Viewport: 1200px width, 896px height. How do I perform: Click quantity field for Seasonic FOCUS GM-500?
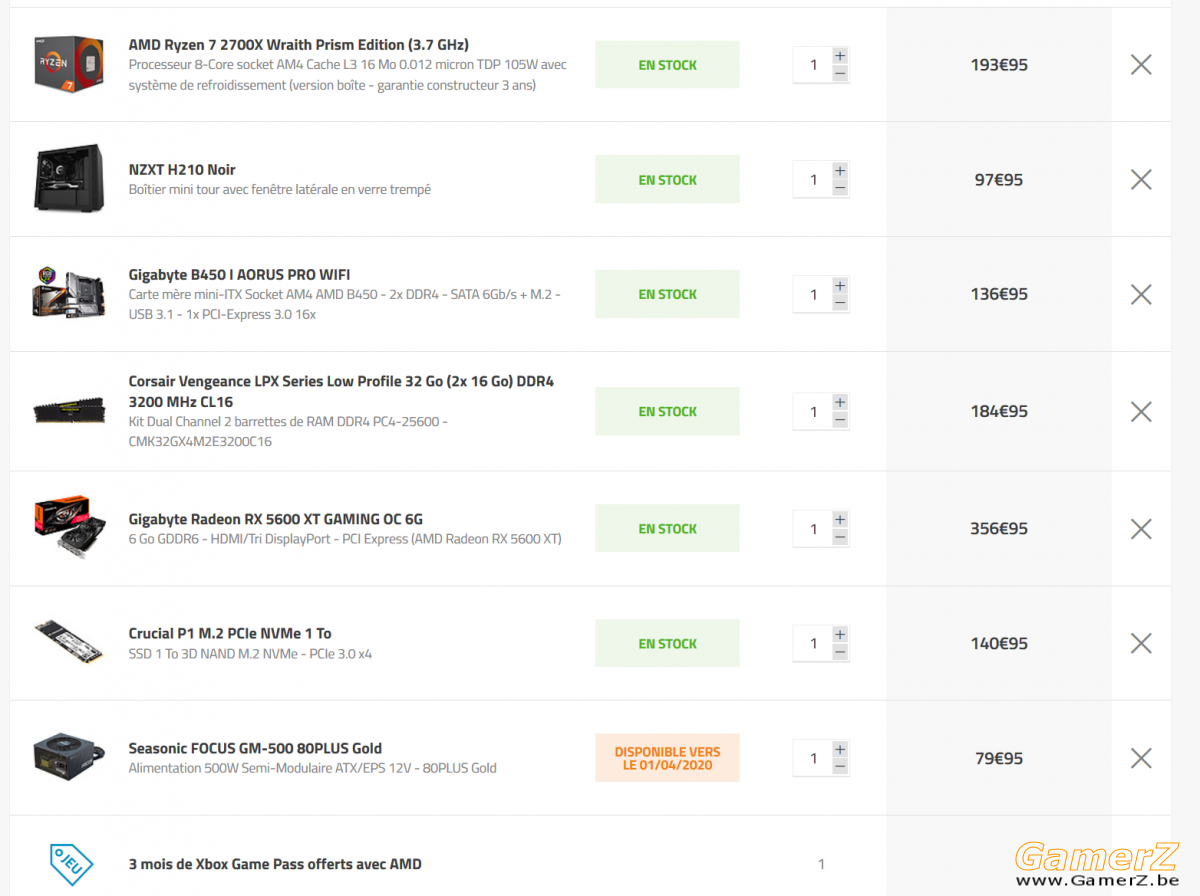pyautogui.click(x=813, y=758)
